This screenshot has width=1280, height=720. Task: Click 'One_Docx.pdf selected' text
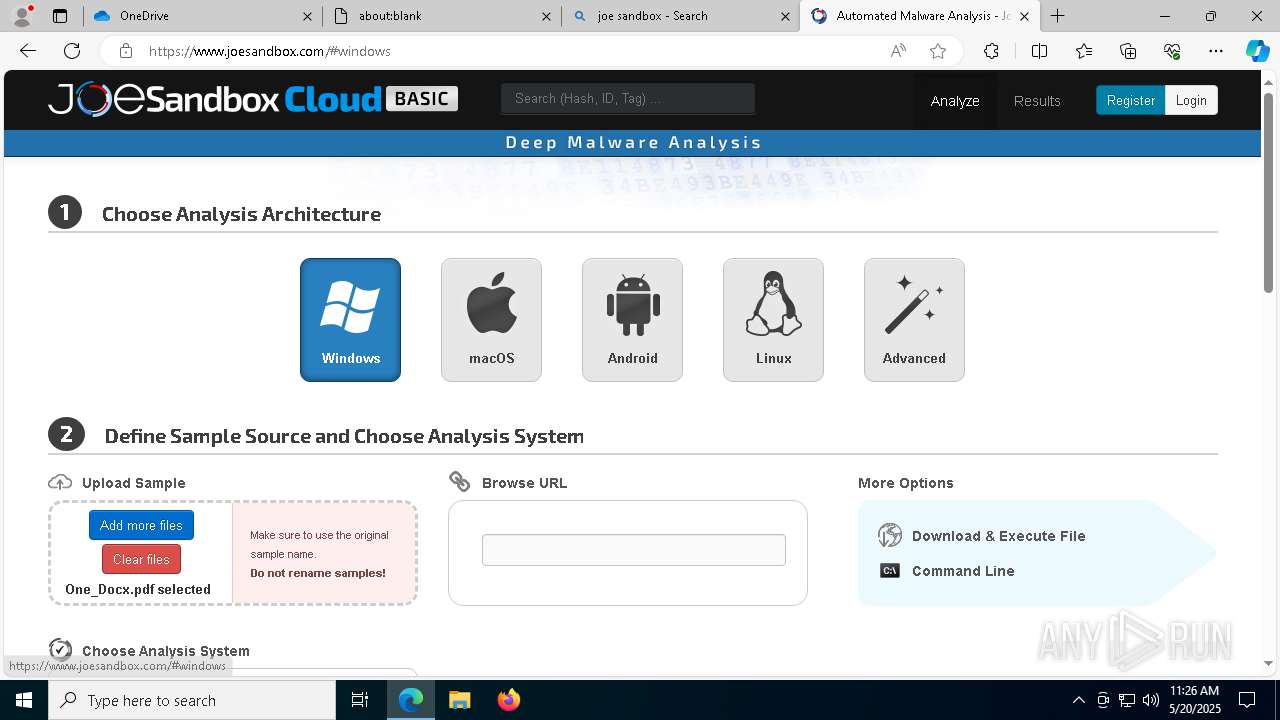tap(138, 589)
